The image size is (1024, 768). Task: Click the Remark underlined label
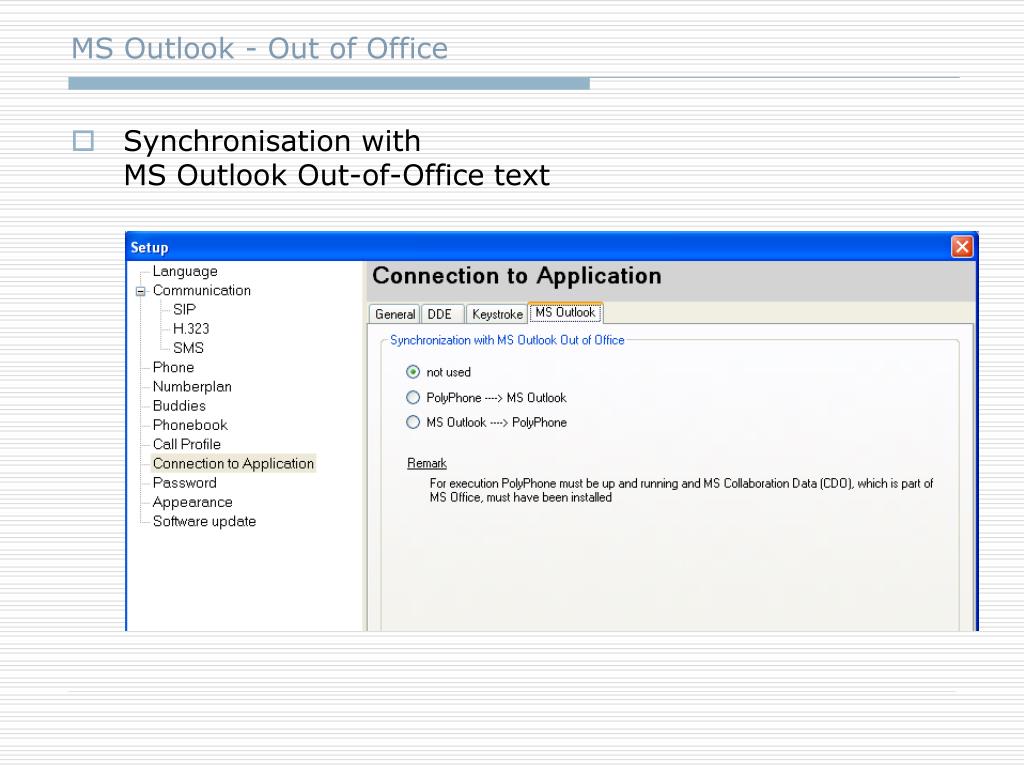coord(426,463)
